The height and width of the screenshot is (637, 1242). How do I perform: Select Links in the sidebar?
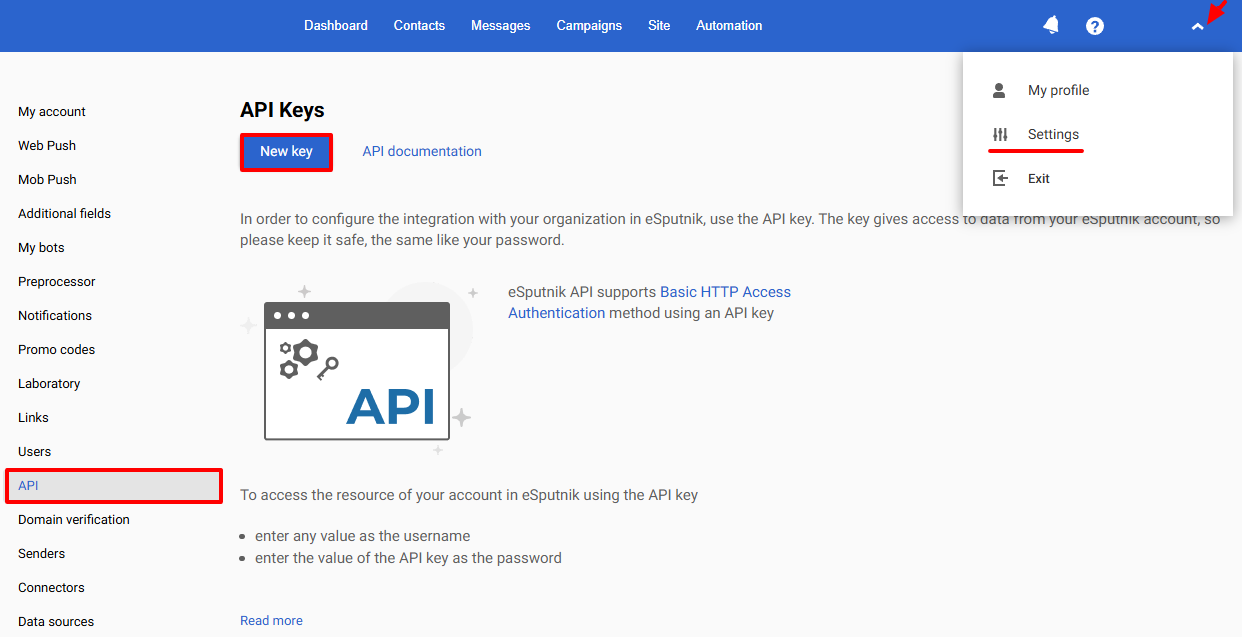pyautogui.click(x=33, y=417)
